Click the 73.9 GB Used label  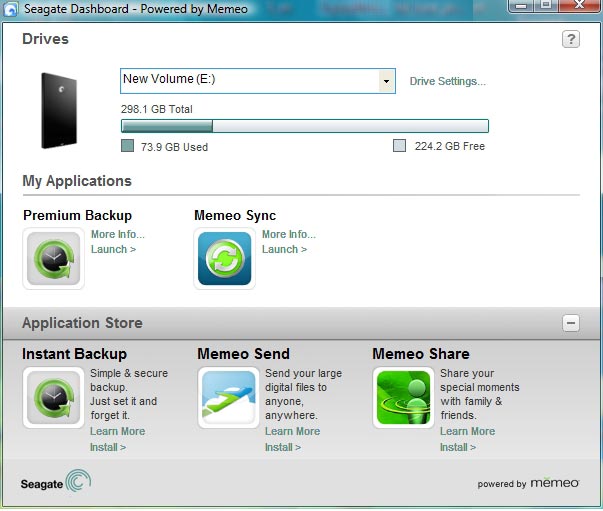[x=174, y=147]
